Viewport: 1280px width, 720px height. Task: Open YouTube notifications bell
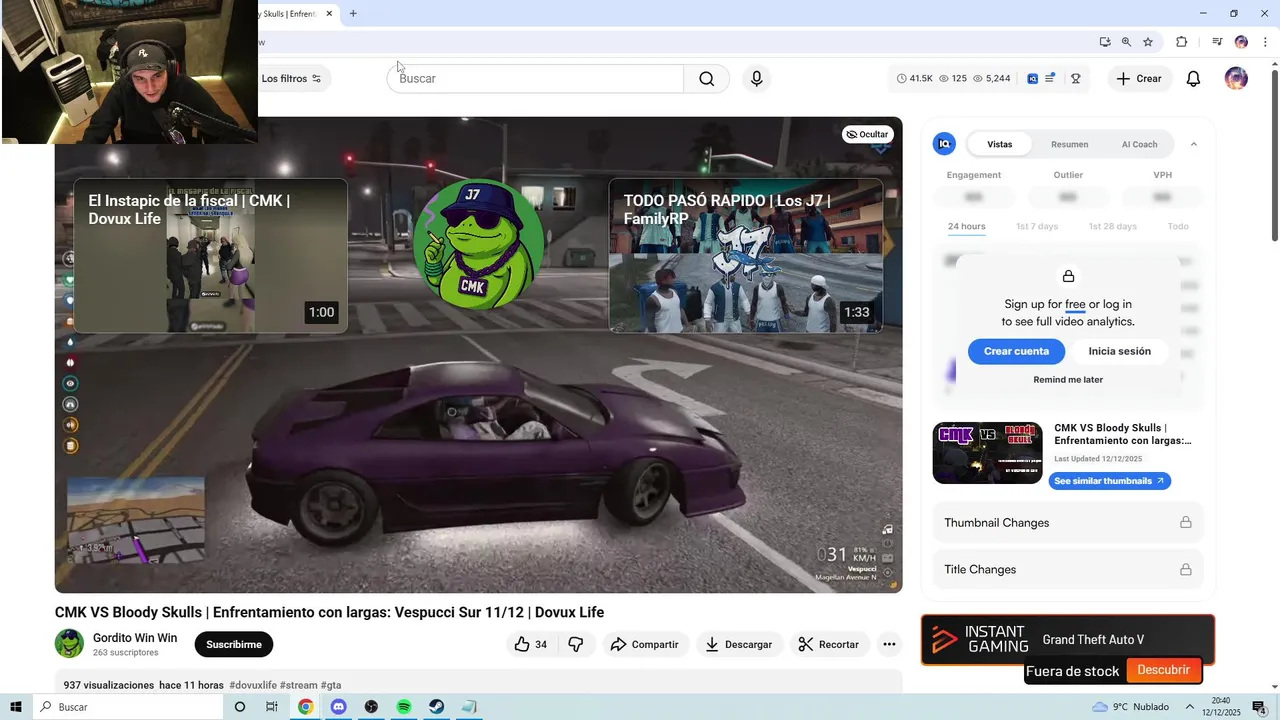click(x=1193, y=79)
